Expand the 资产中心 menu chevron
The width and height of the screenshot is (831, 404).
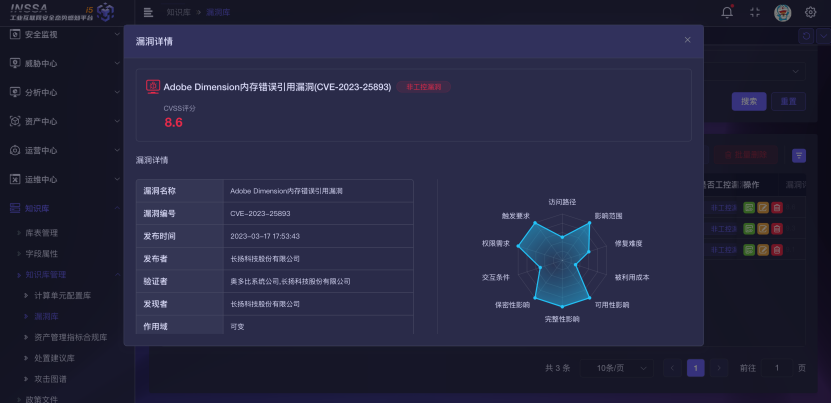click(117, 121)
